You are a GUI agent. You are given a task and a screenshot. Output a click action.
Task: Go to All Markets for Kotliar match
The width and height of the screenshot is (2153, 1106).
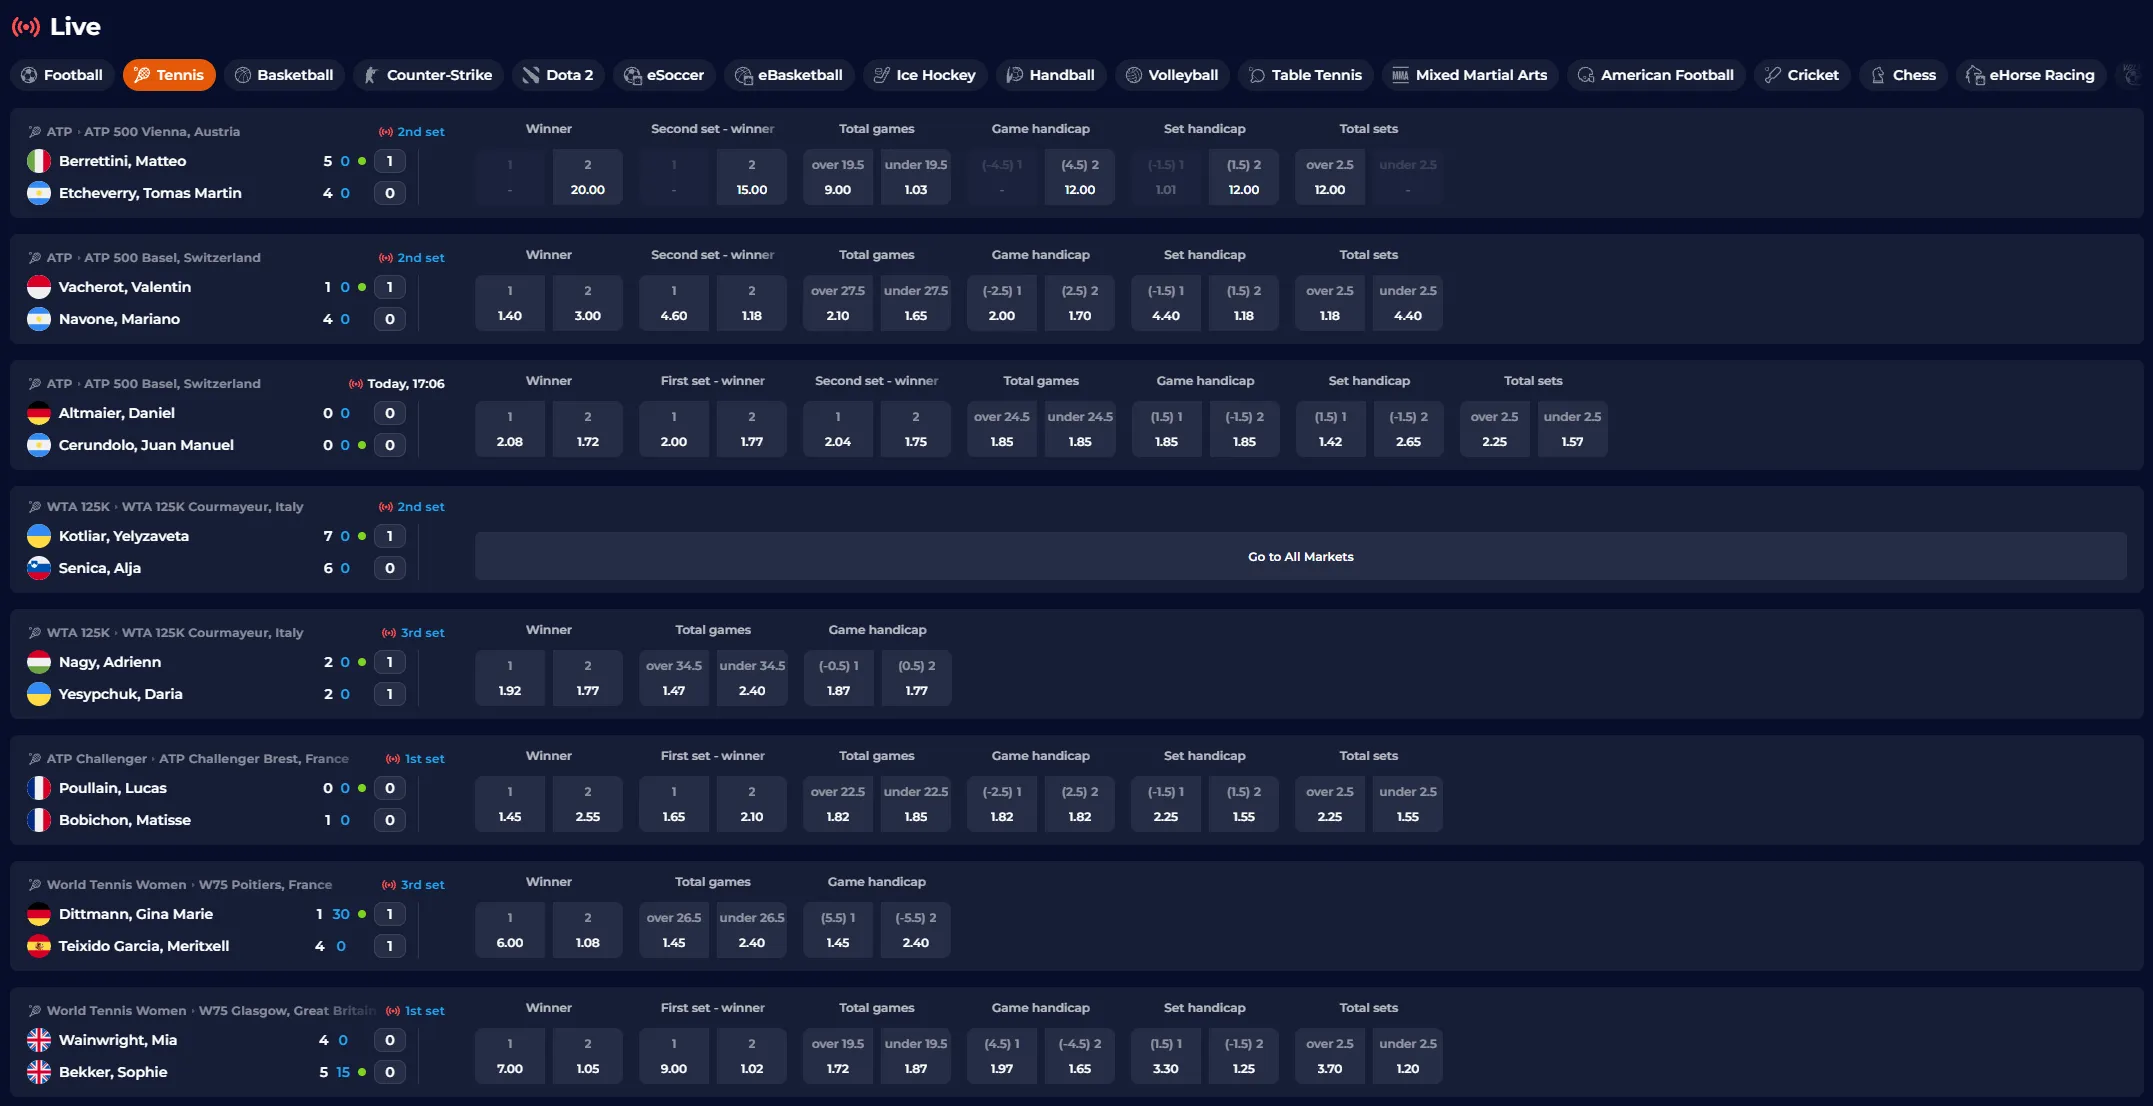point(1300,556)
